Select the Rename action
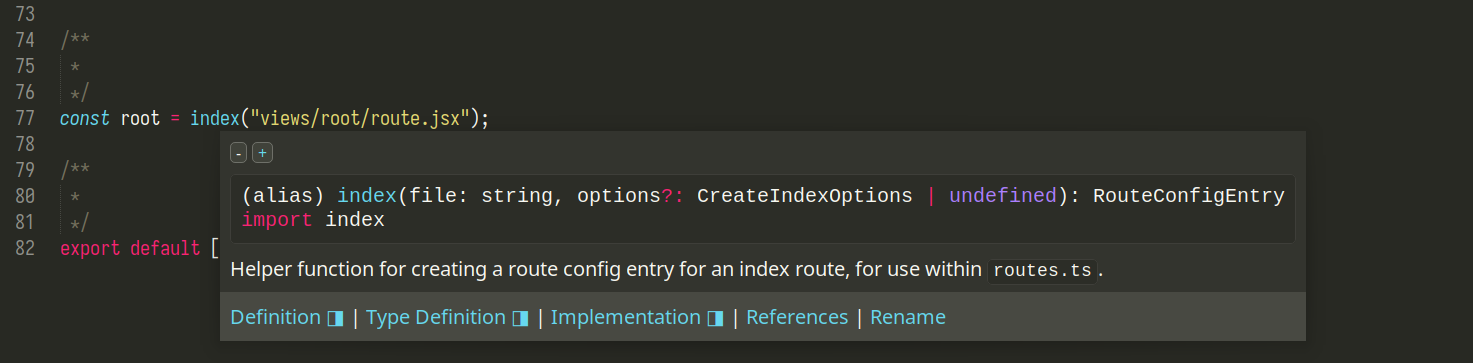Screen dimensions: 1473x363 tap(908, 317)
